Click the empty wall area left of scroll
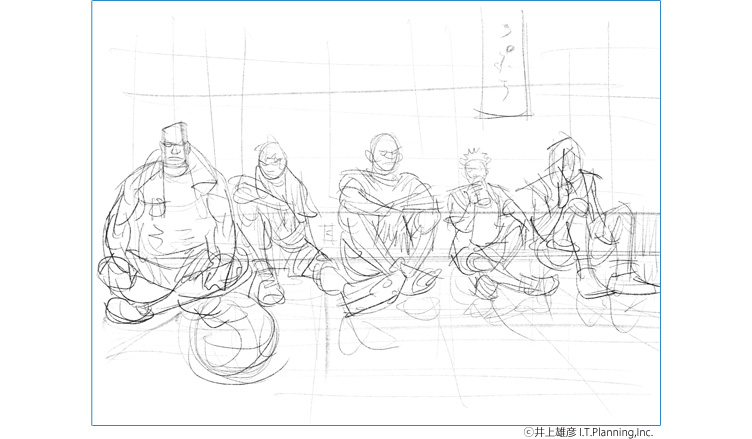Viewport: 752px width, 439px height. [x=300, y=60]
